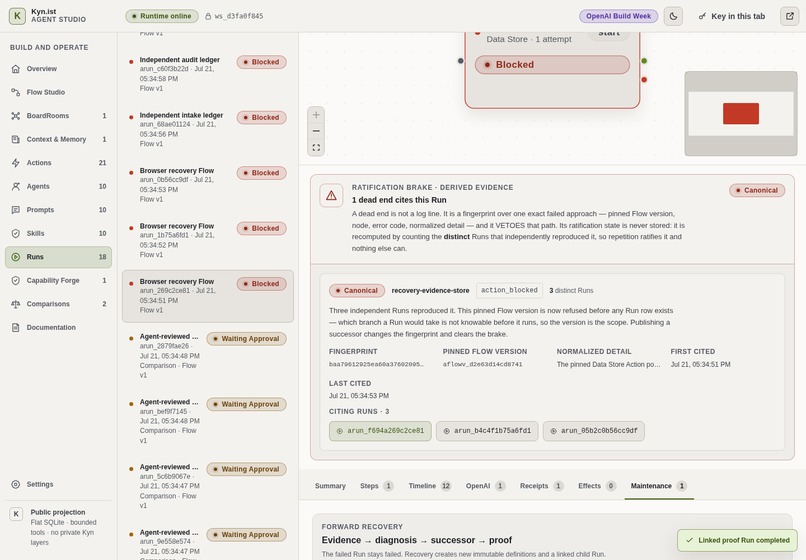Fit the flow canvas to view
The width and height of the screenshot is (806, 560).
(x=316, y=148)
